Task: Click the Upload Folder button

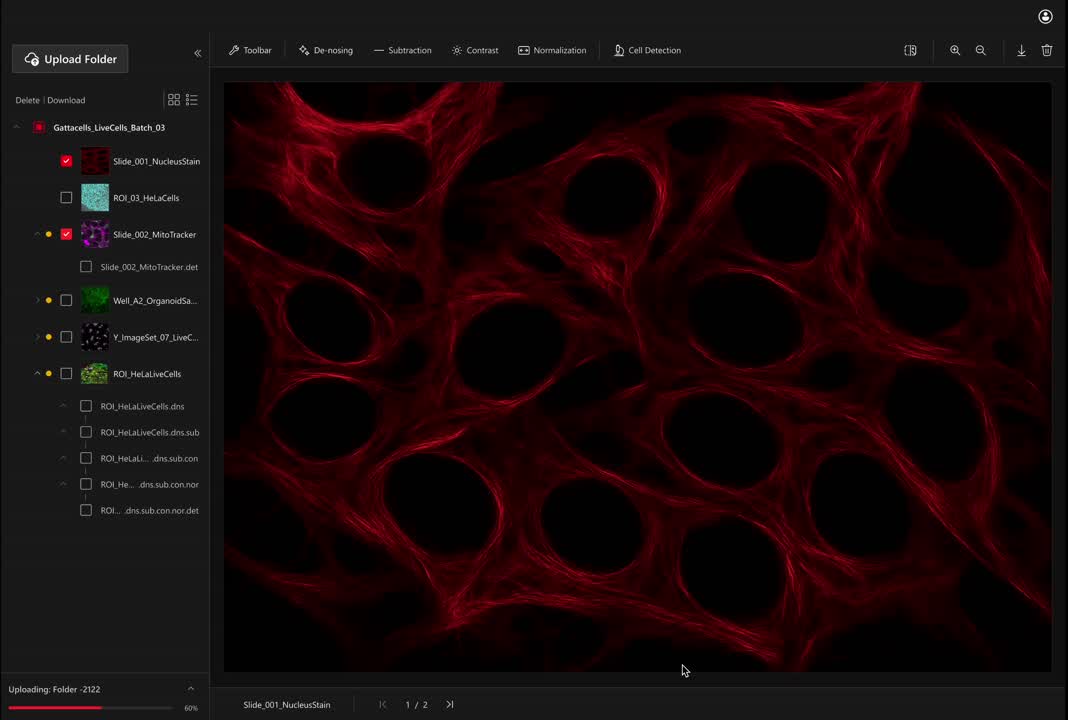Action: coord(70,59)
